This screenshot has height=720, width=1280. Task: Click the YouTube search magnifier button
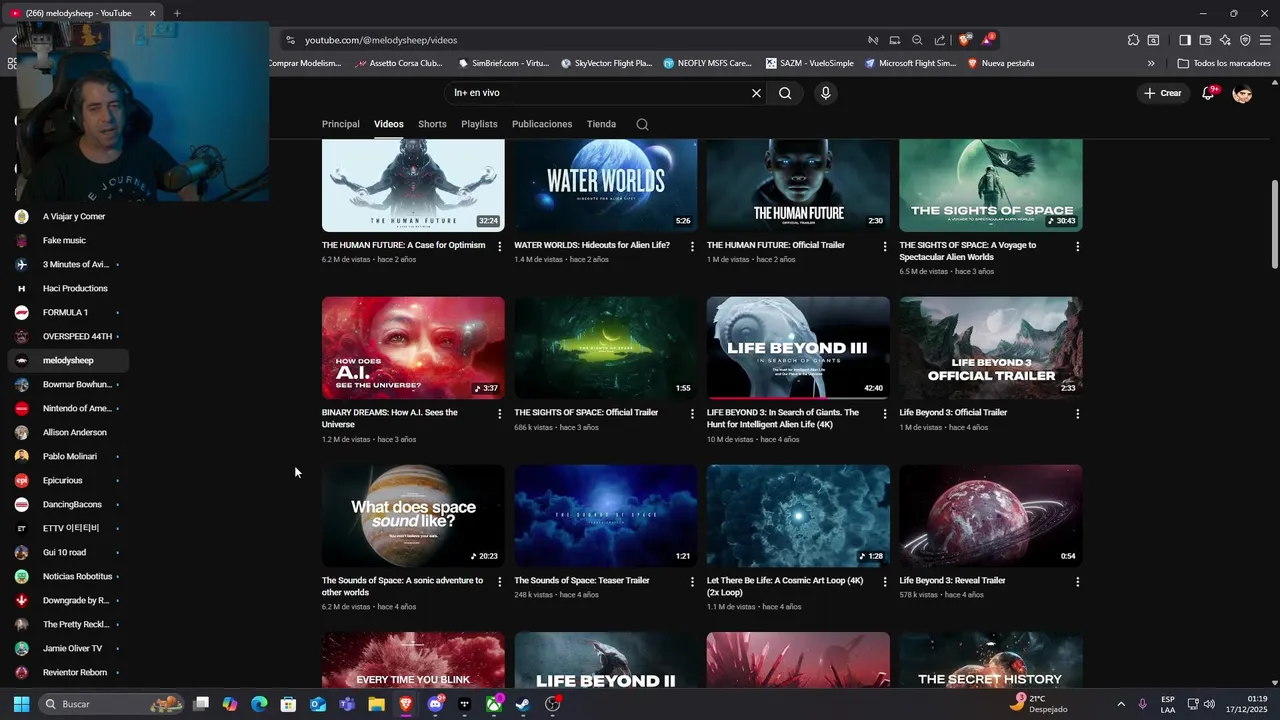(785, 93)
